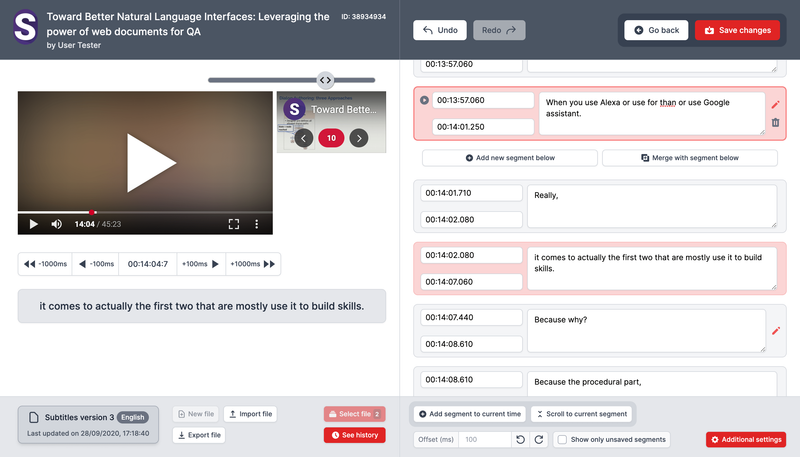Export the subtitle file

pos(199,435)
